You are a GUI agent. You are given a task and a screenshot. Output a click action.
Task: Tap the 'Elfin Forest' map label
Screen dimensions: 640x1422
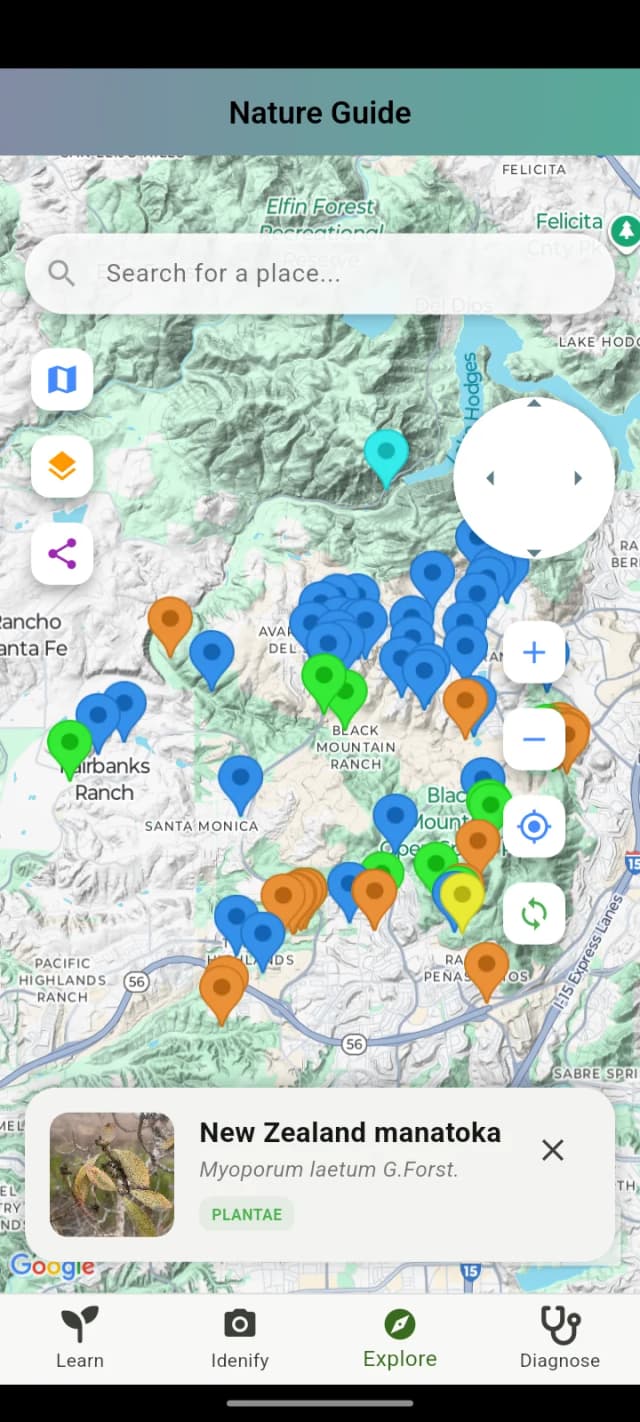coord(320,207)
